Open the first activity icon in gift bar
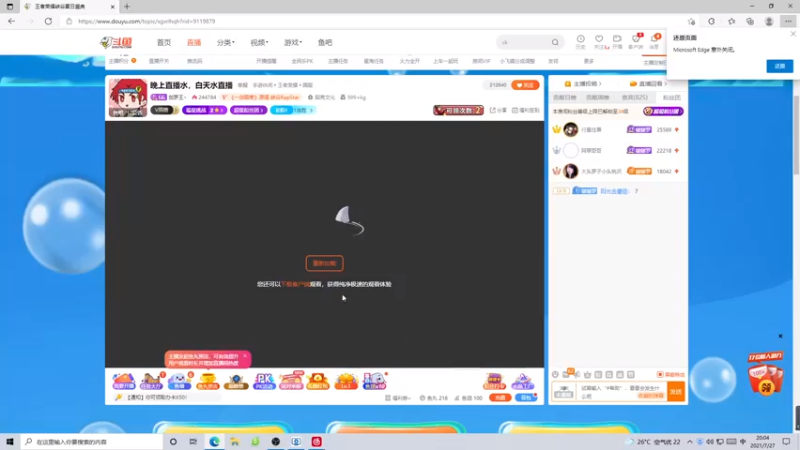The height and width of the screenshot is (450, 800). [123, 381]
